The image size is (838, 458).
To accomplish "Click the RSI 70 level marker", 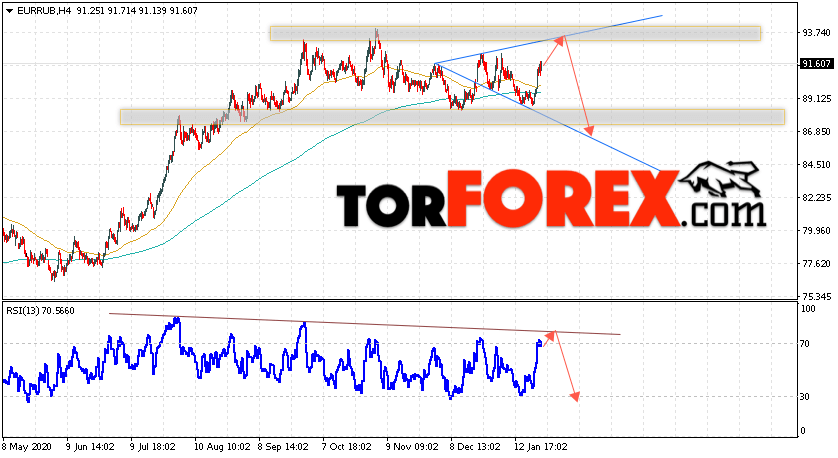I will point(804,344).
